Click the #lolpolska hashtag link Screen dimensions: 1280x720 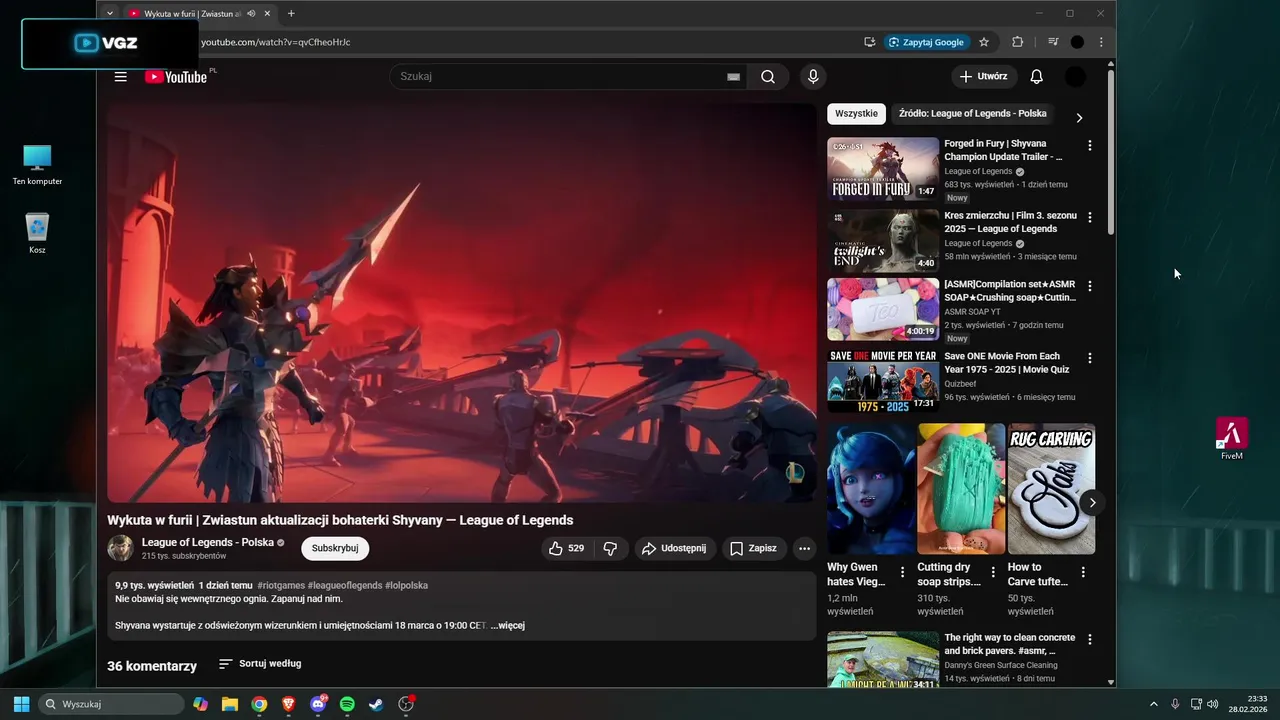coord(406,586)
